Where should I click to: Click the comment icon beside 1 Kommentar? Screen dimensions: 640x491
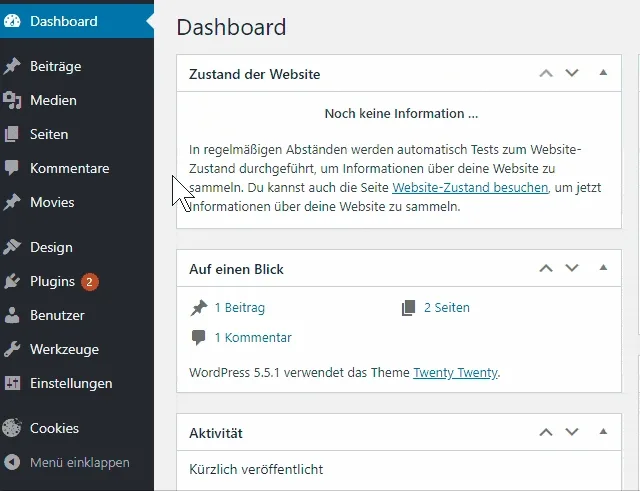(198, 338)
